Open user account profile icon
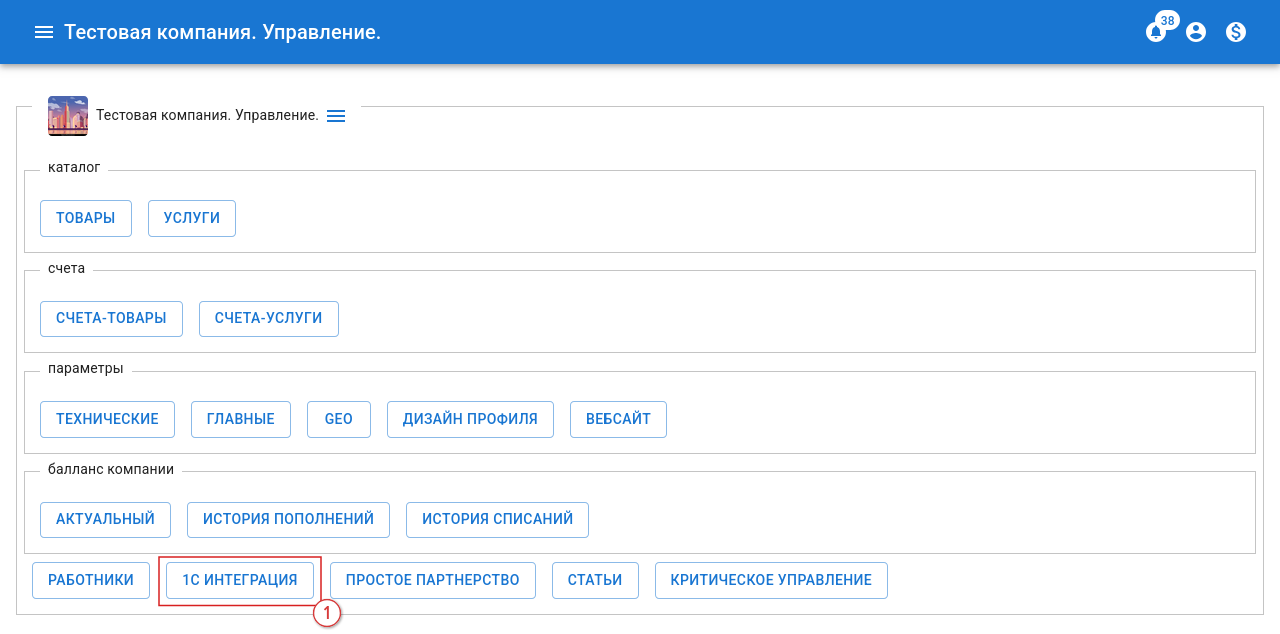The height and width of the screenshot is (634, 1280). pyautogui.click(x=1196, y=32)
